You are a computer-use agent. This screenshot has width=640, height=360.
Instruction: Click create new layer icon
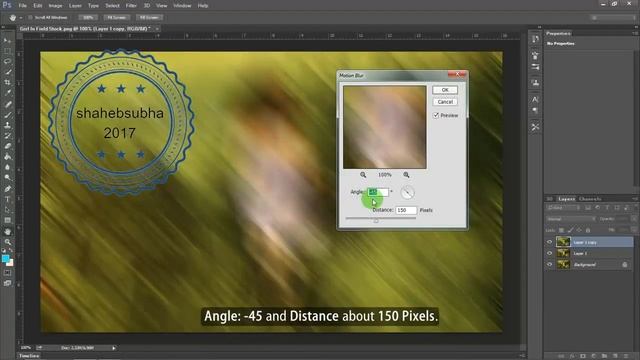point(615,356)
